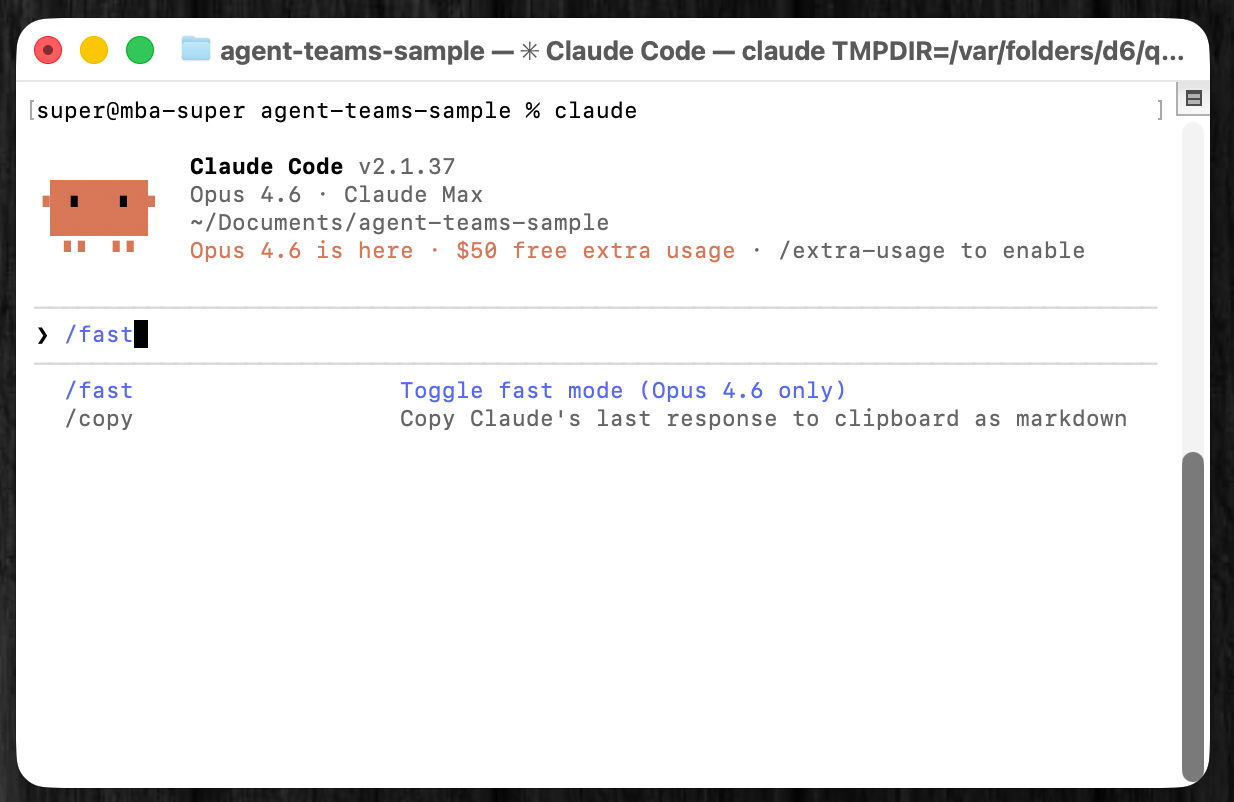Screen dimensions: 1234x802
Task: Click the Toggle fast mode description text
Action: 622,390
